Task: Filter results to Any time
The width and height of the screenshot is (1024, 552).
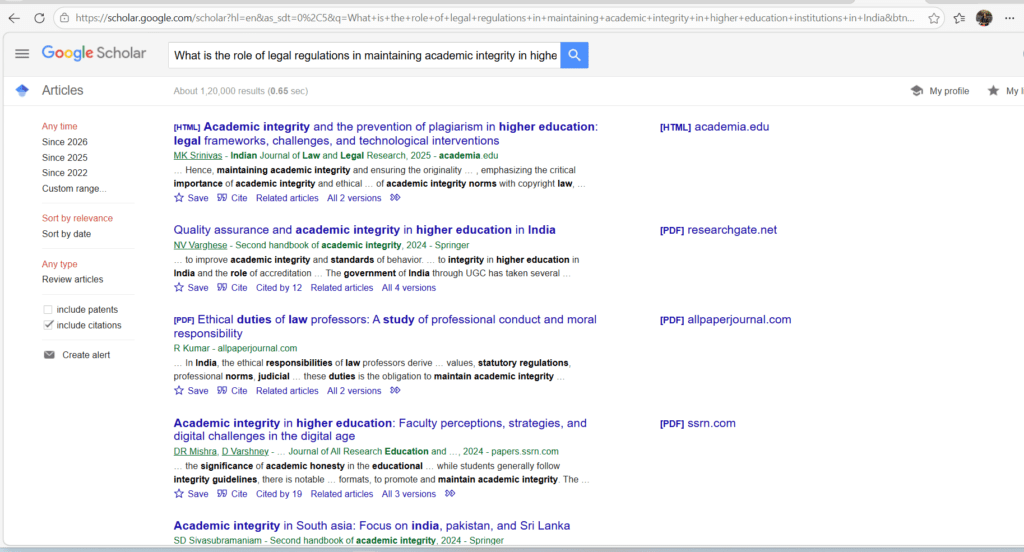Action: [x=59, y=126]
